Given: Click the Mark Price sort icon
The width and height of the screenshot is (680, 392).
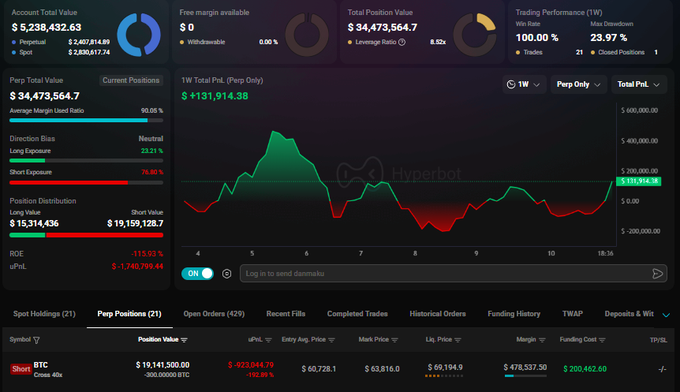Looking at the screenshot, I should [394, 340].
